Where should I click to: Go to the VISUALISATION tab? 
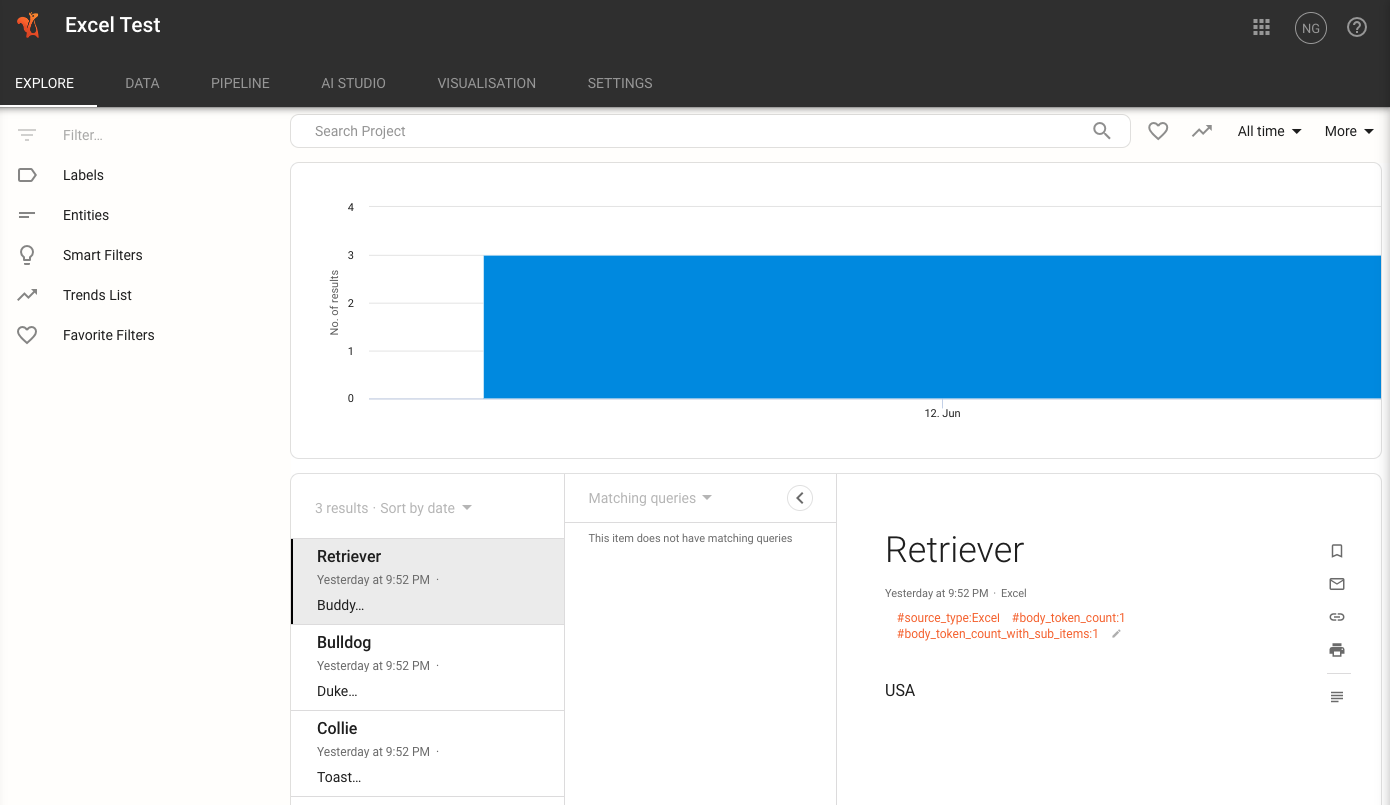486,83
